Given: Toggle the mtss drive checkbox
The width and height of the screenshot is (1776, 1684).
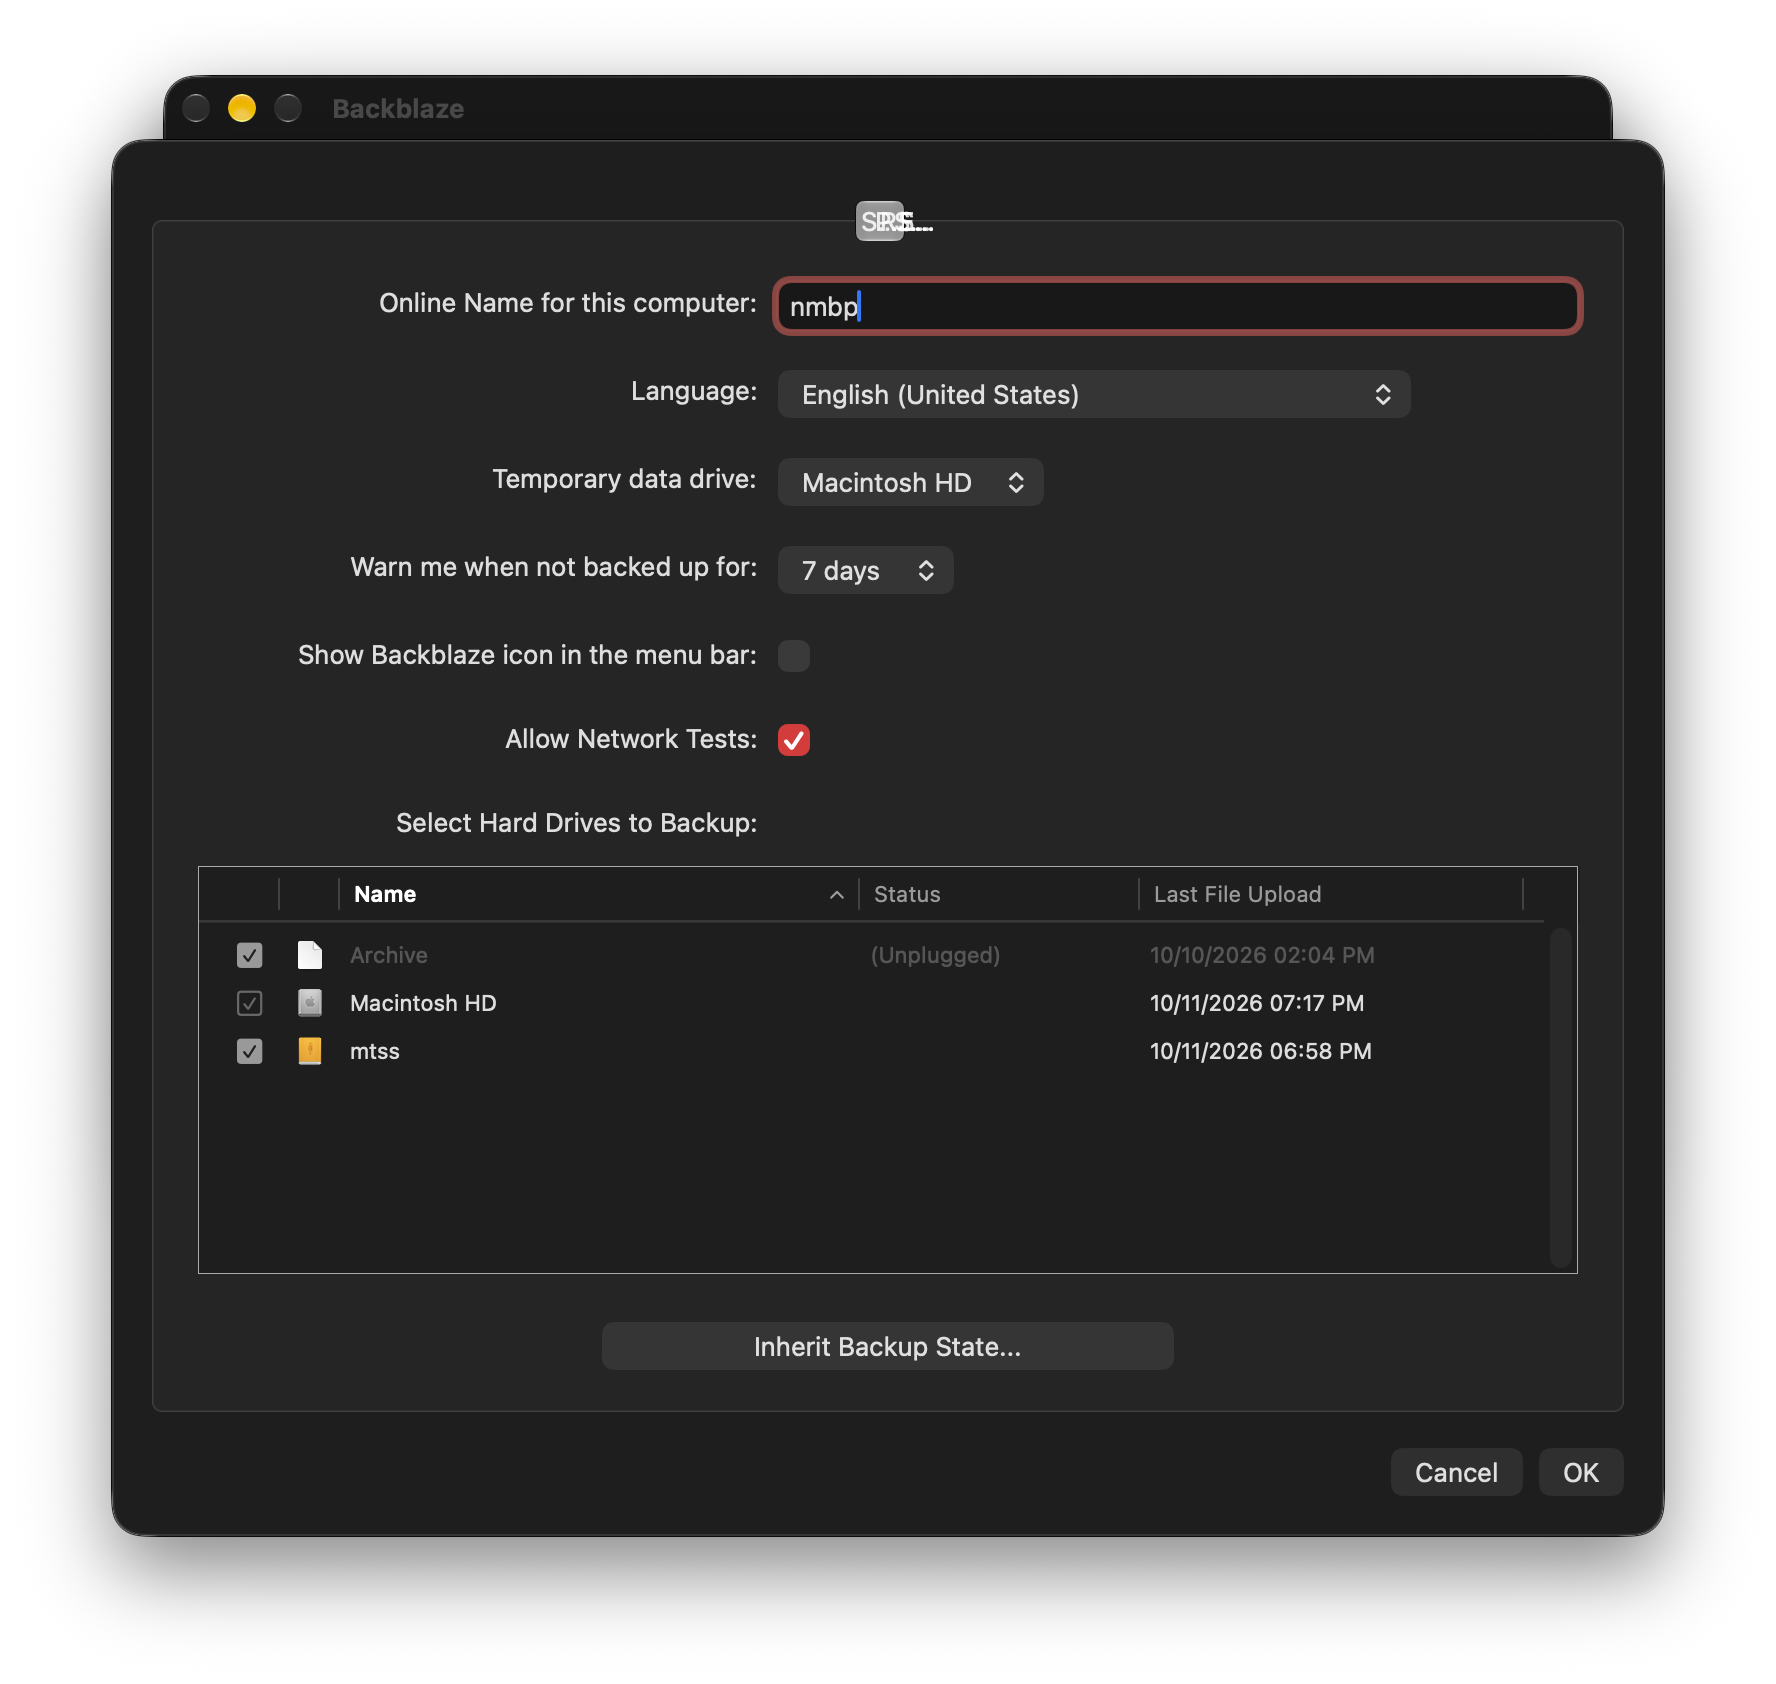Looking at the screenshot, I should click(x=250, y=1051).
